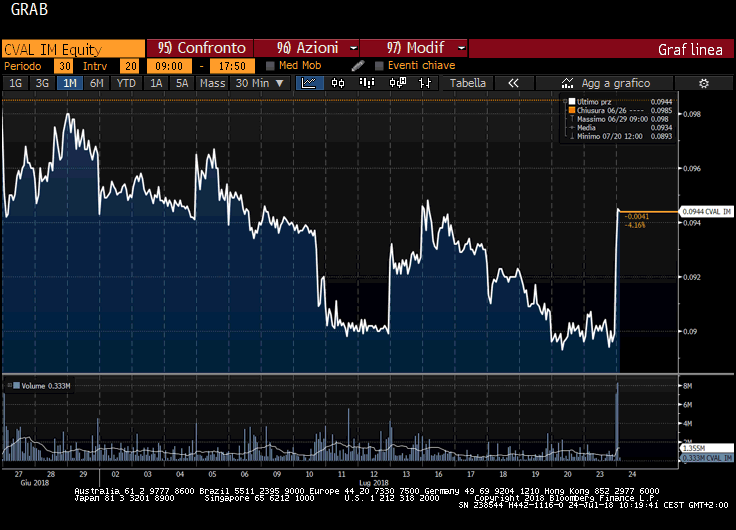Click the Volume 0.333M label
Screen dimensions: 736x530
[46, 386]
